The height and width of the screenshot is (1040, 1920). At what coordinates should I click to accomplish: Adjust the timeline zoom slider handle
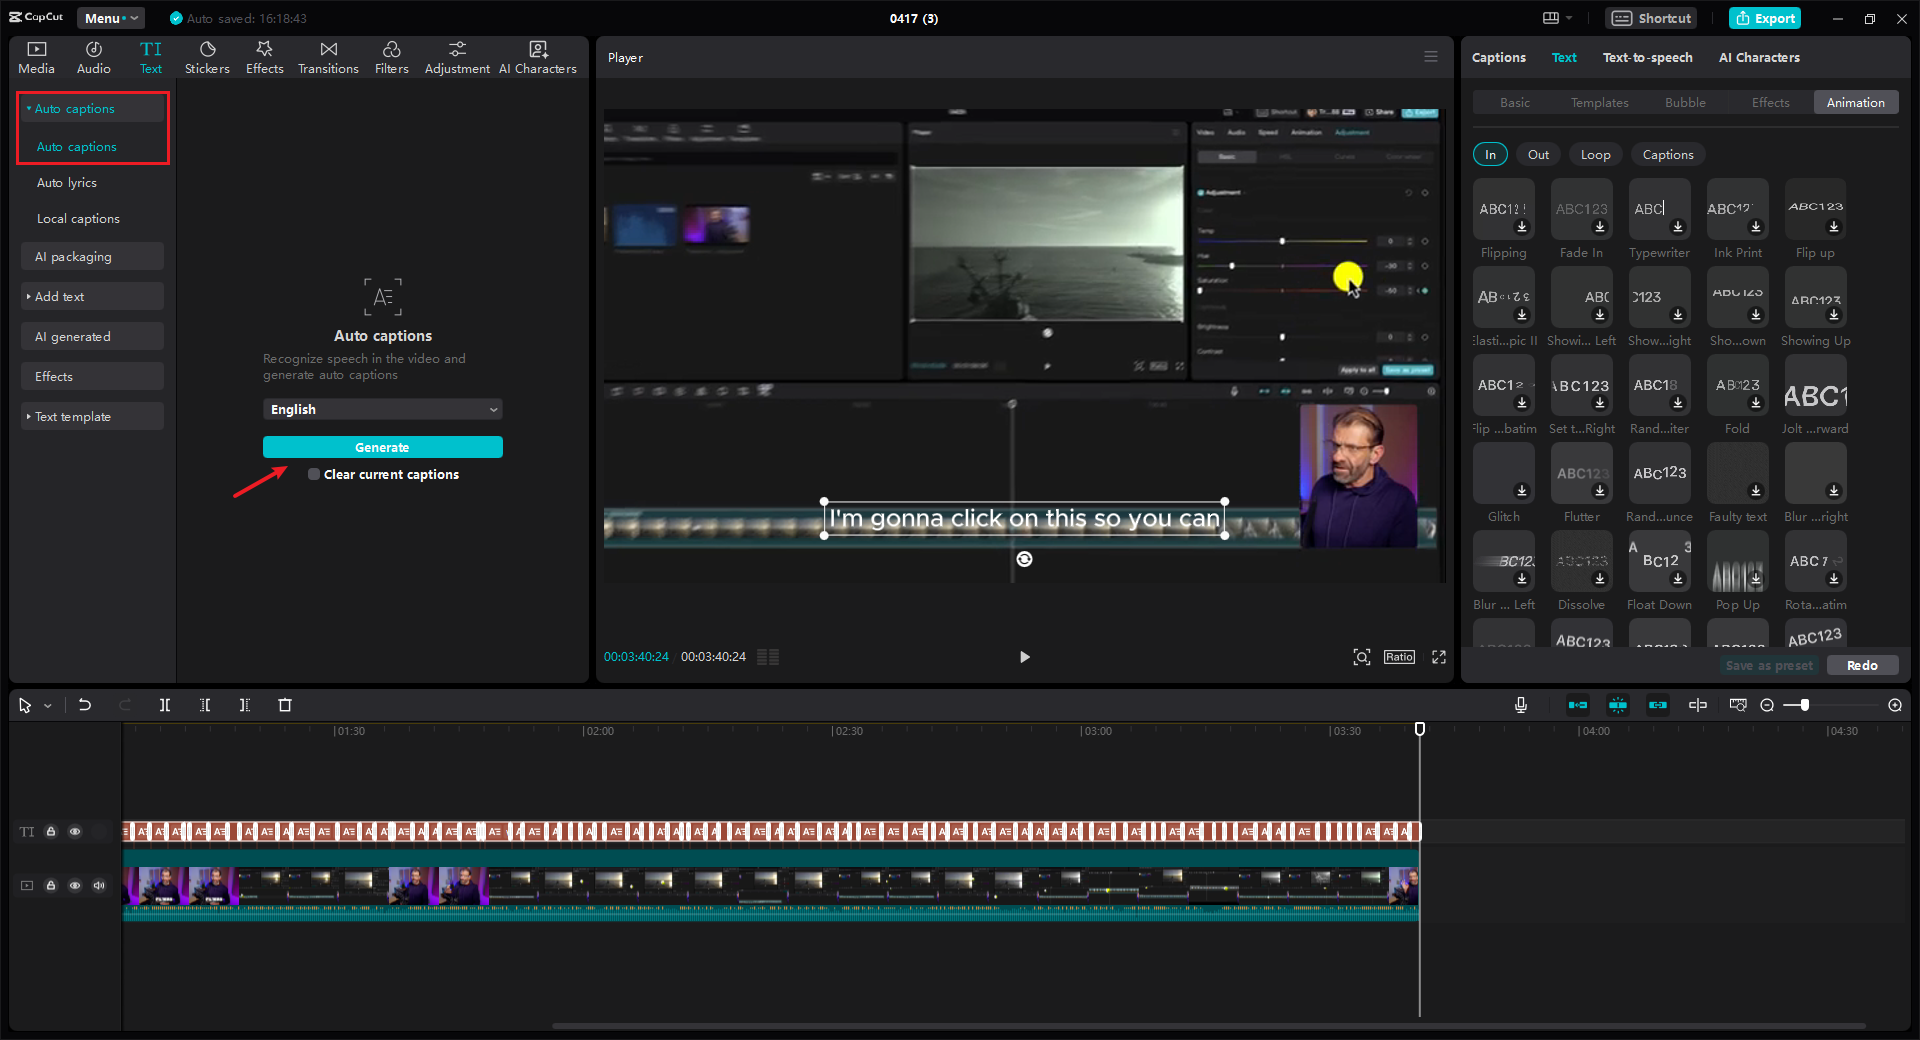(1804, 705)
